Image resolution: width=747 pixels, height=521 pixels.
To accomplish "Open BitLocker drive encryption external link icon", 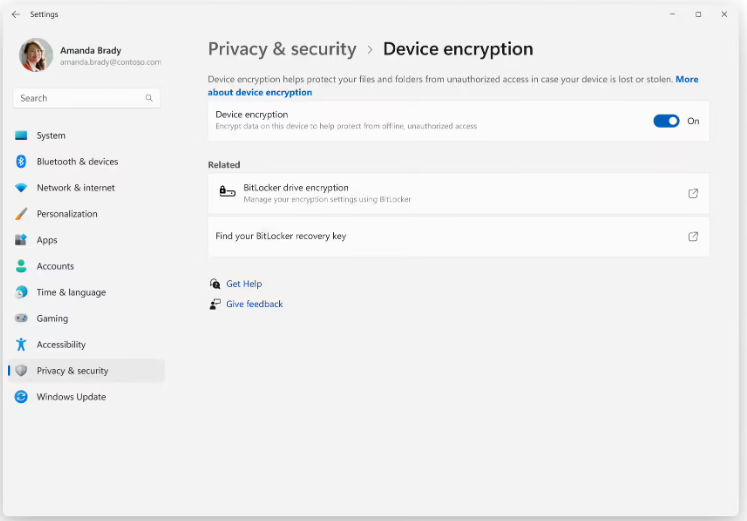I will pyautogui.click(x=693, y=194).
